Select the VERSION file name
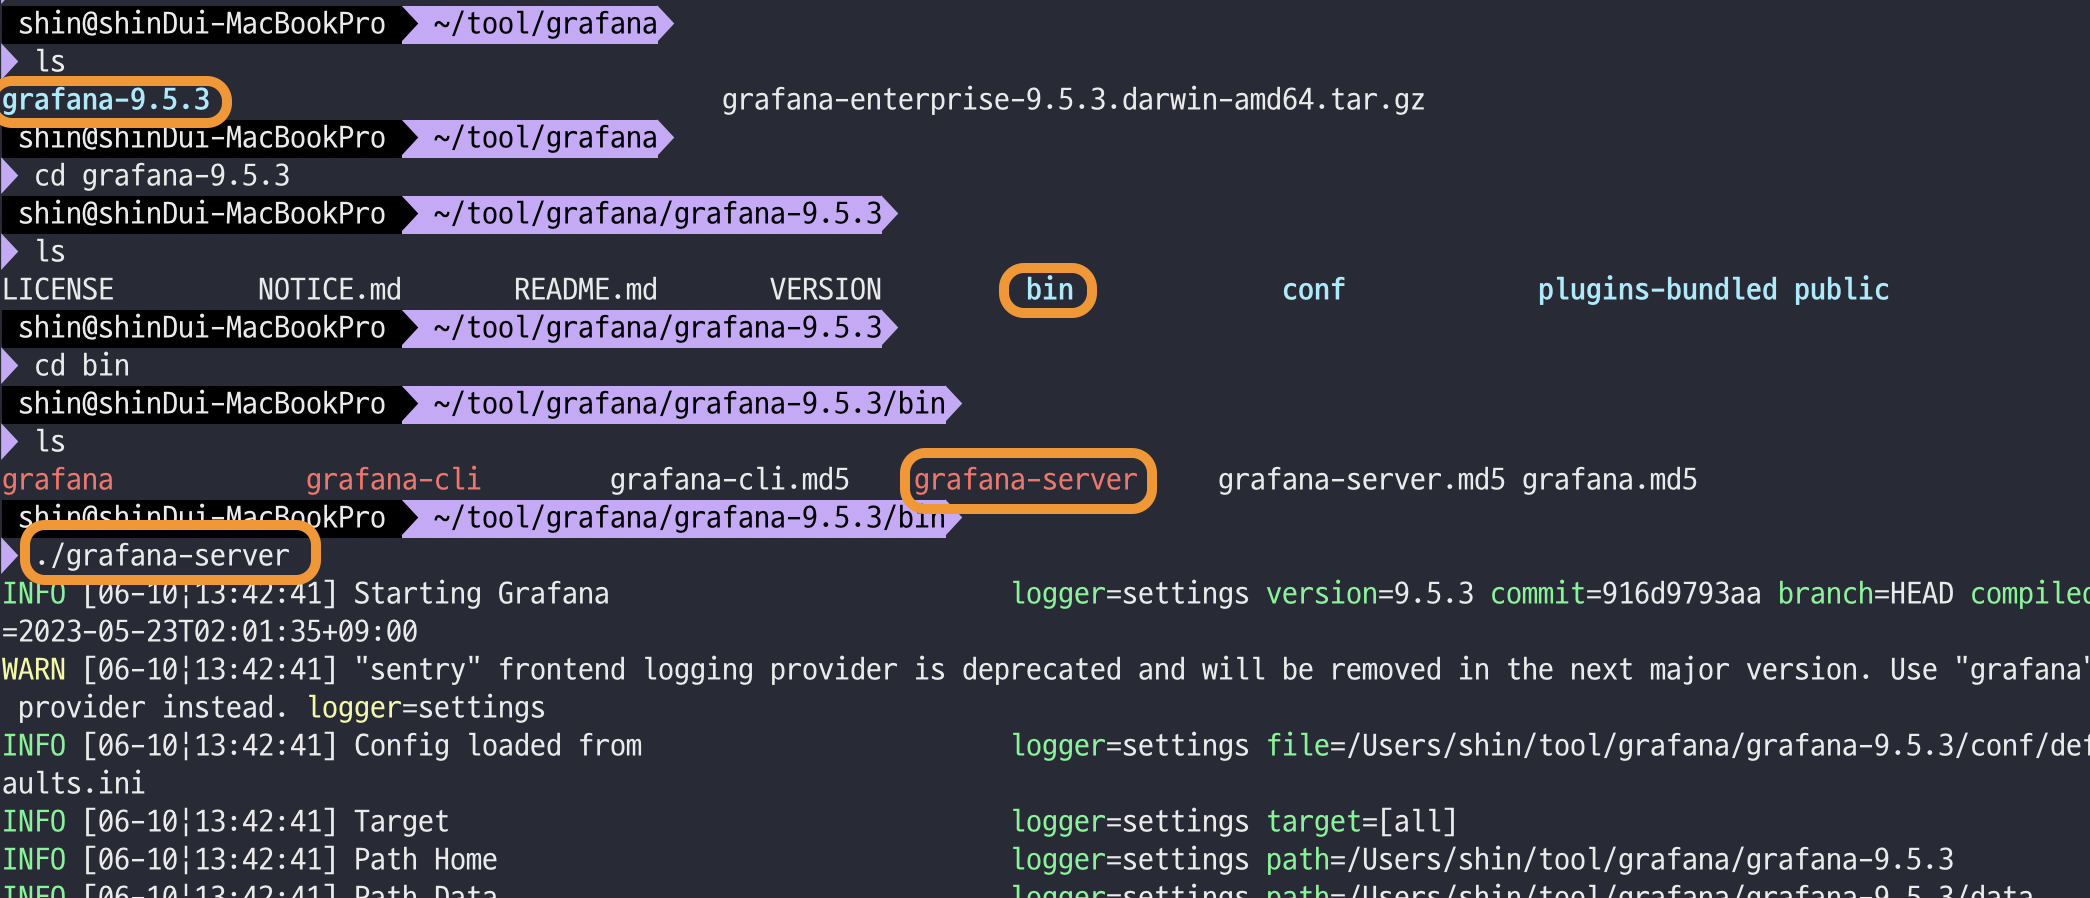2090x898 pixels. pos(825,290)
